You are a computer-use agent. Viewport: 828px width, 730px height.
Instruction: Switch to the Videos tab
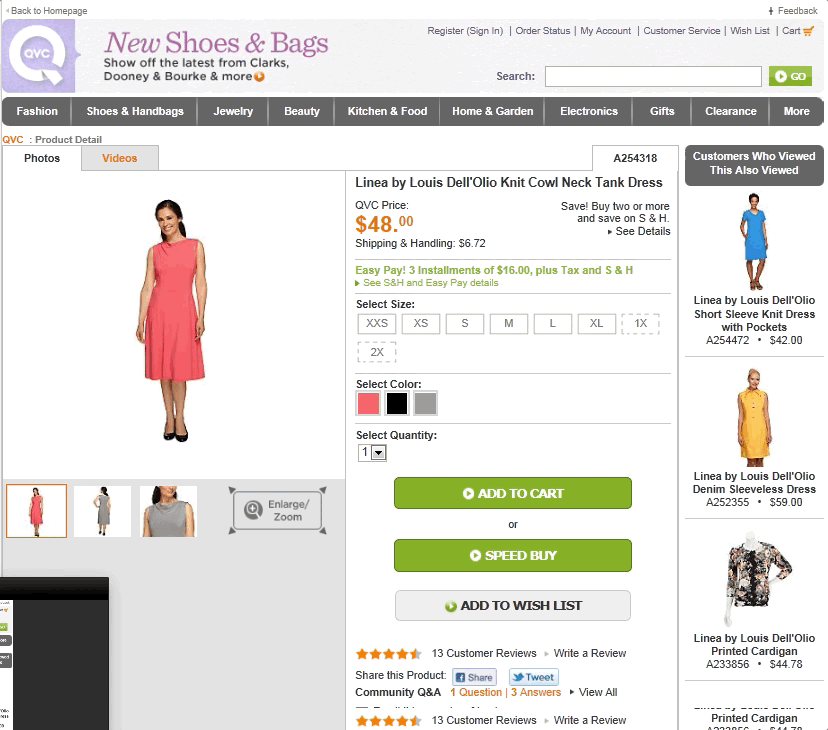click(119, 158)
